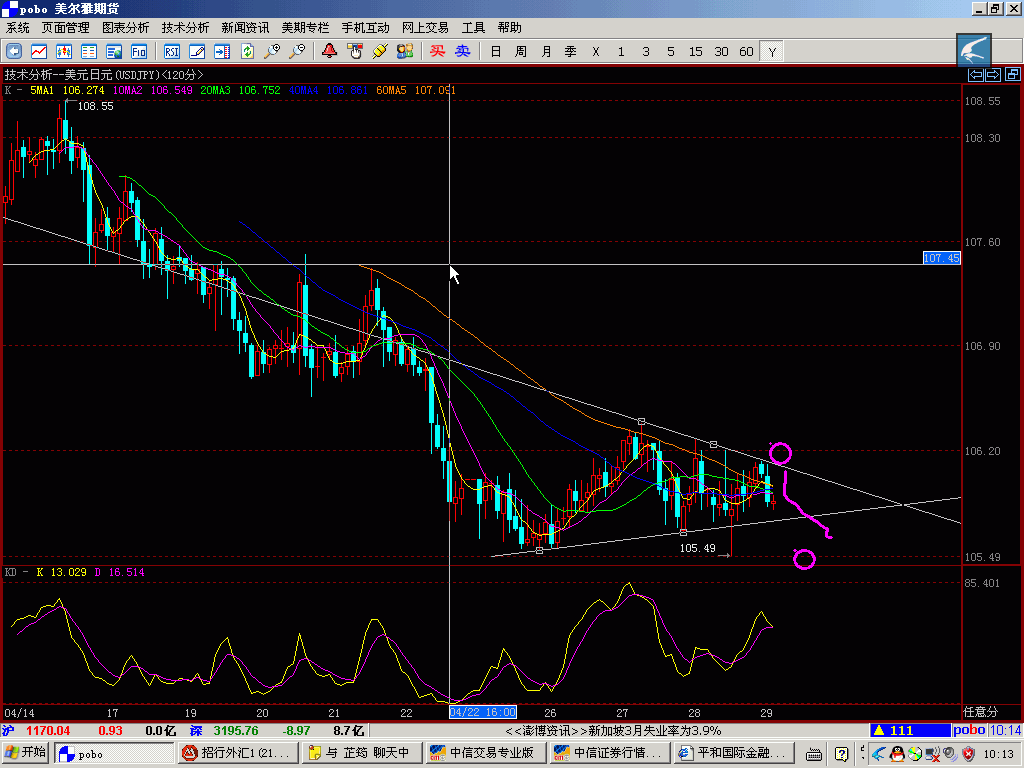
Task: Click the 60MA5 moving average label
Action: [x=391, y=90]
